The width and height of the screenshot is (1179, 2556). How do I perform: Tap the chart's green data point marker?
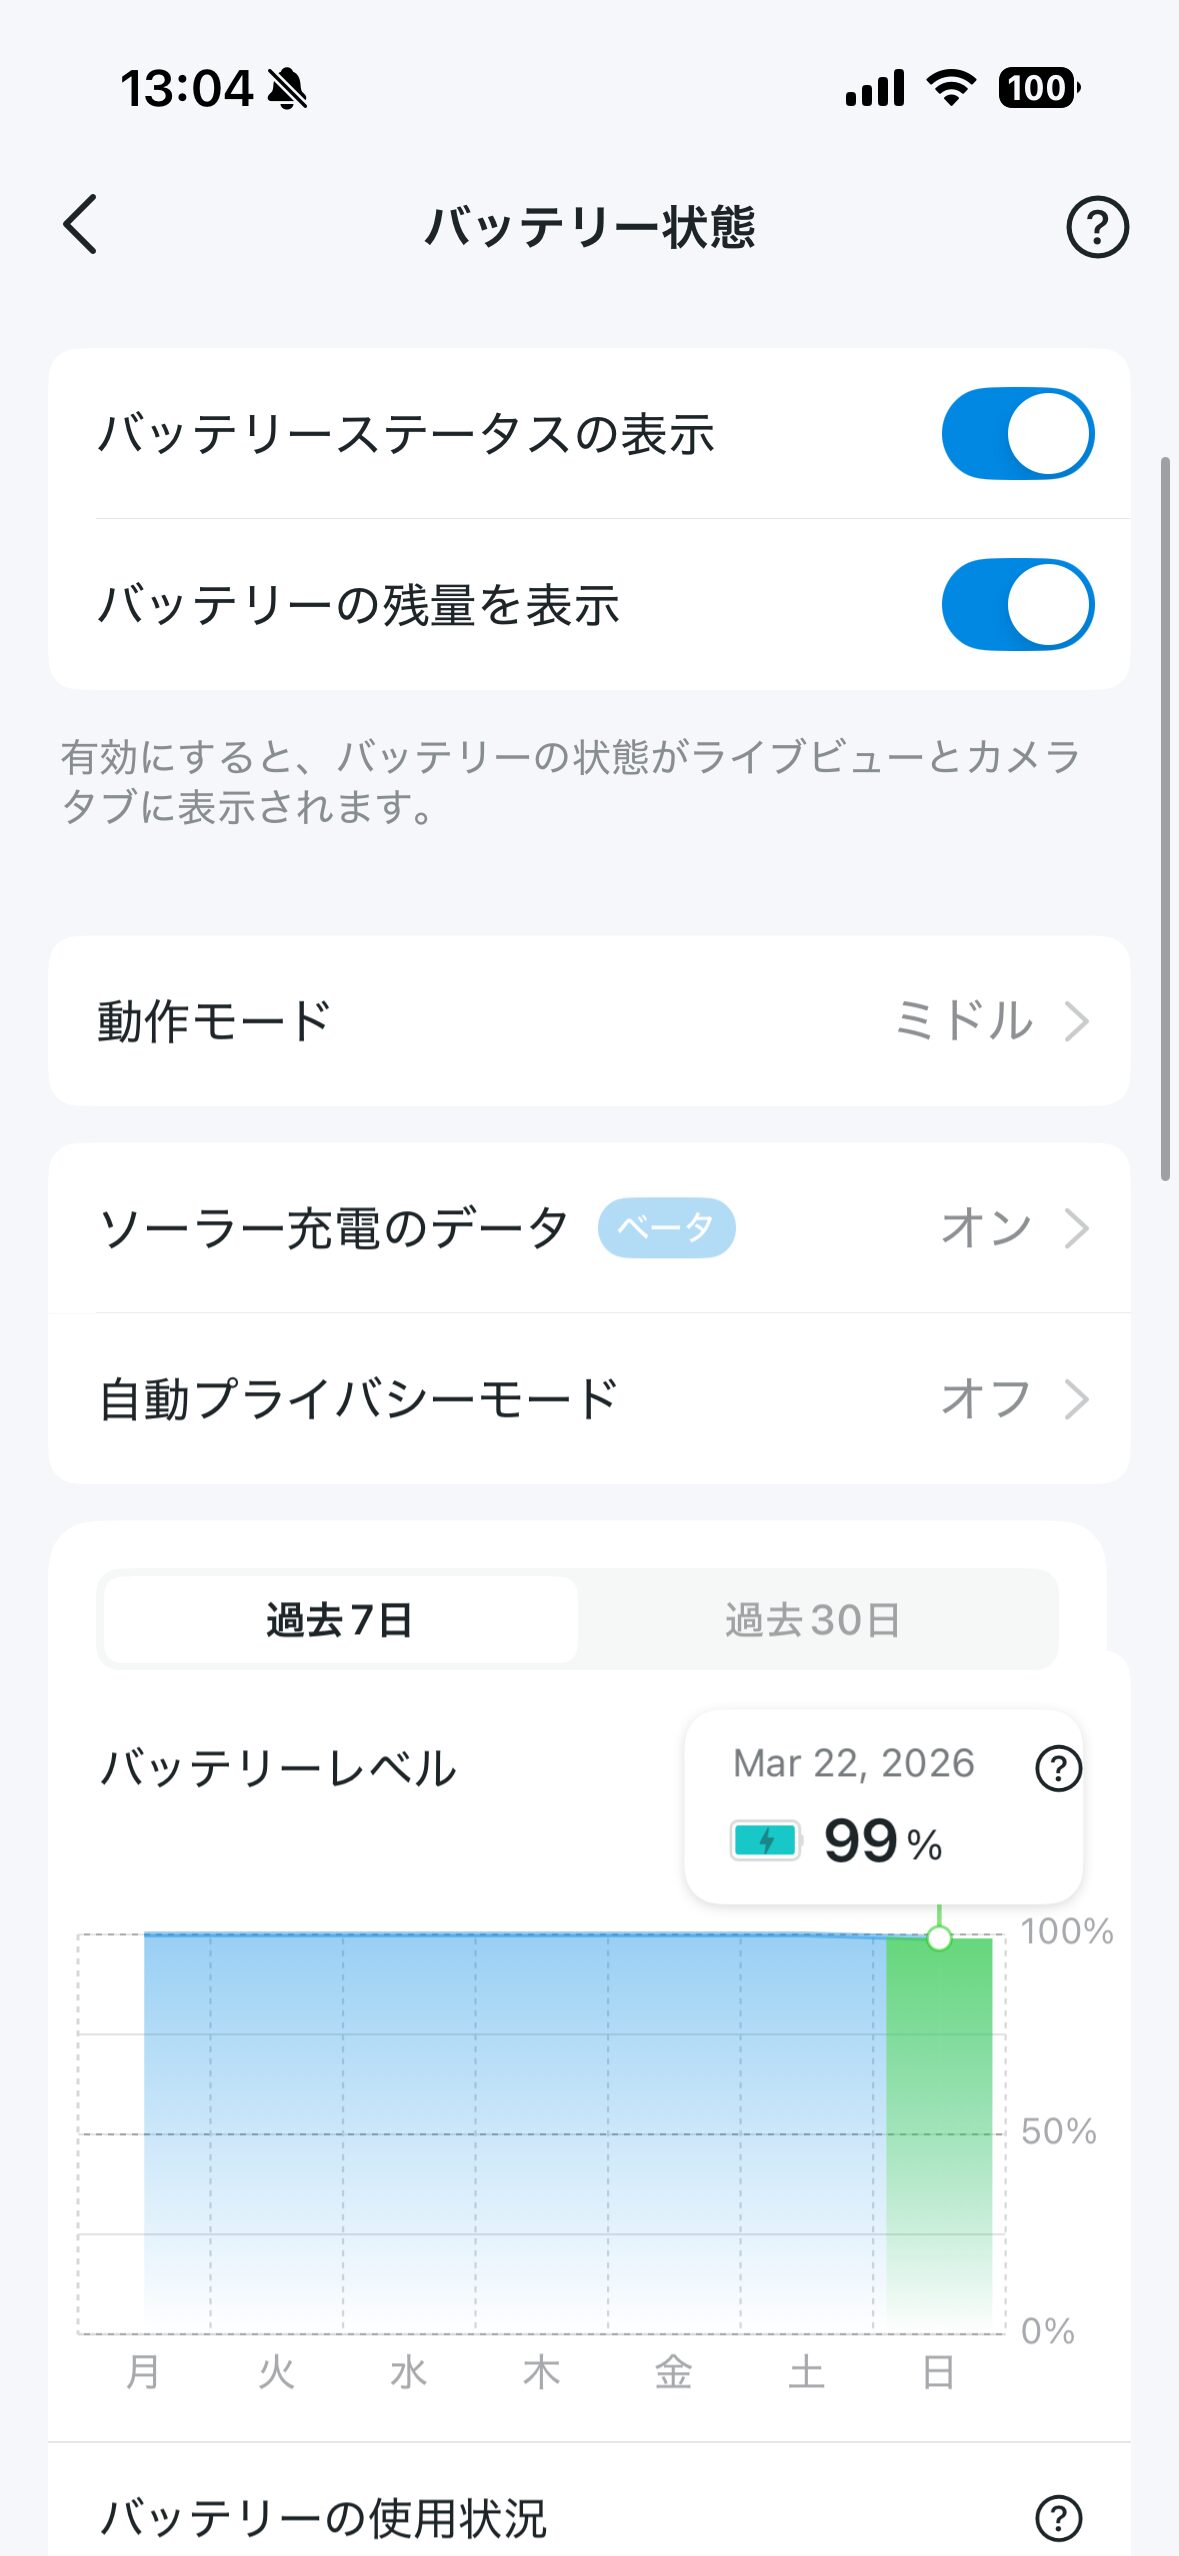(939, 1938)
